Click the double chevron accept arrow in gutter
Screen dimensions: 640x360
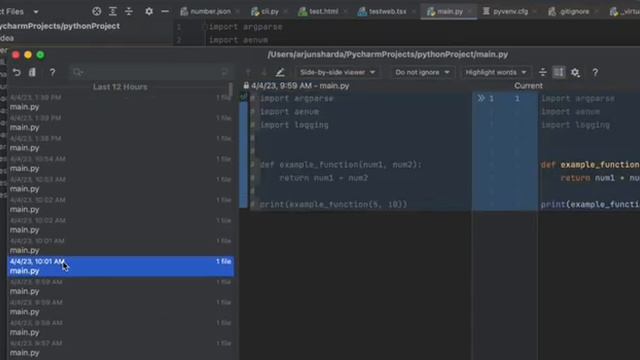click(481, 98)
